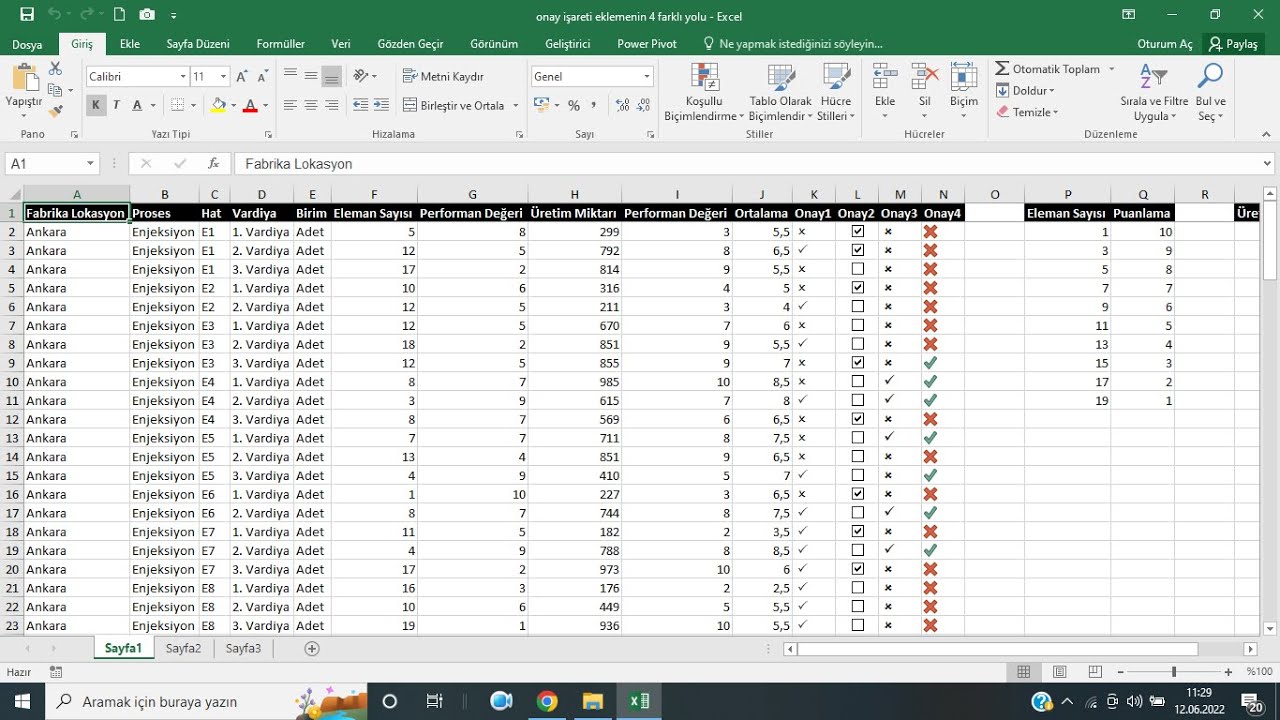
Task: Click the Format Painter brush icon
Action: (x=56, y=111)
